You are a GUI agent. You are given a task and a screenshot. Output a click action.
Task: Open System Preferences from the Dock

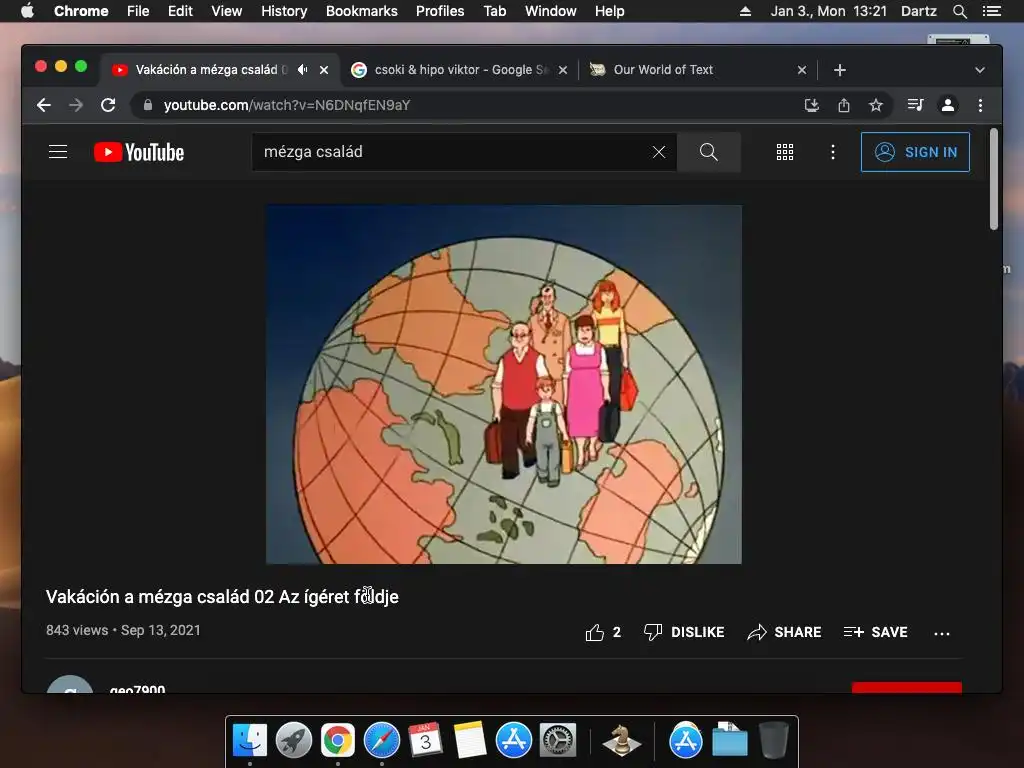click(558, 741)
